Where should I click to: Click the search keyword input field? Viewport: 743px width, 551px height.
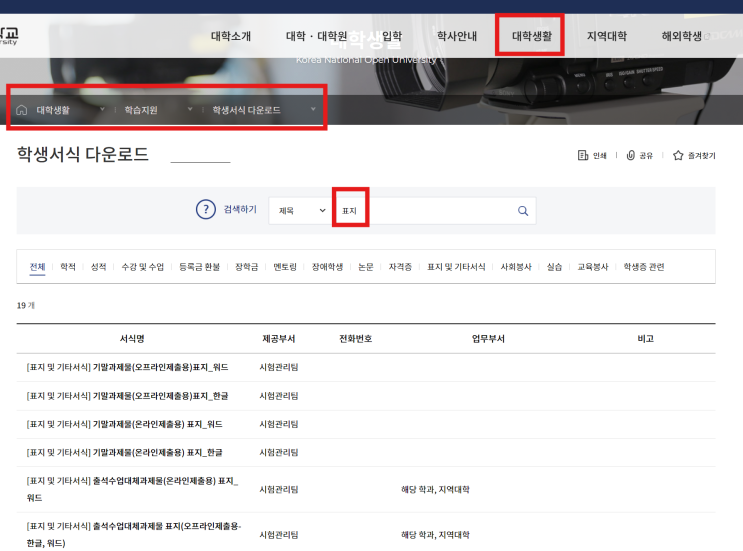click(x=426, y=210)
